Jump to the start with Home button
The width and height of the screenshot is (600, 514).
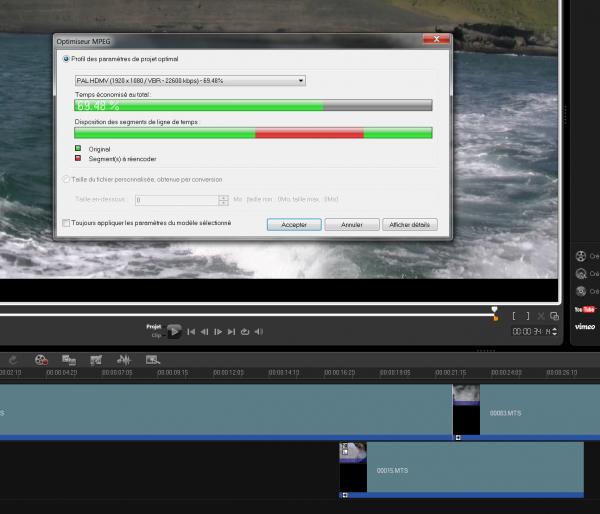[191, 332]
